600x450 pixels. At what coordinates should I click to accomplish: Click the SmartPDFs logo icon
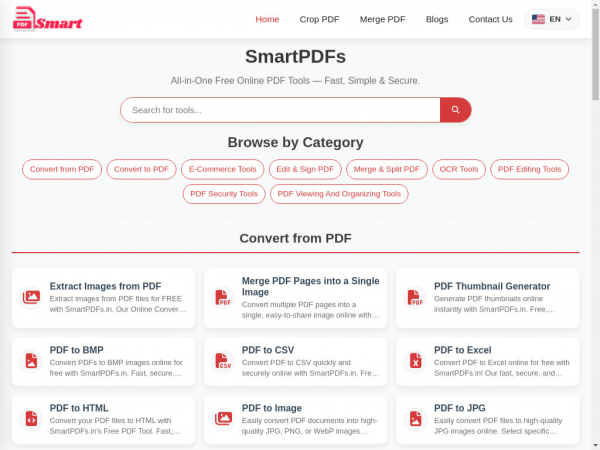tap(47, 18)
